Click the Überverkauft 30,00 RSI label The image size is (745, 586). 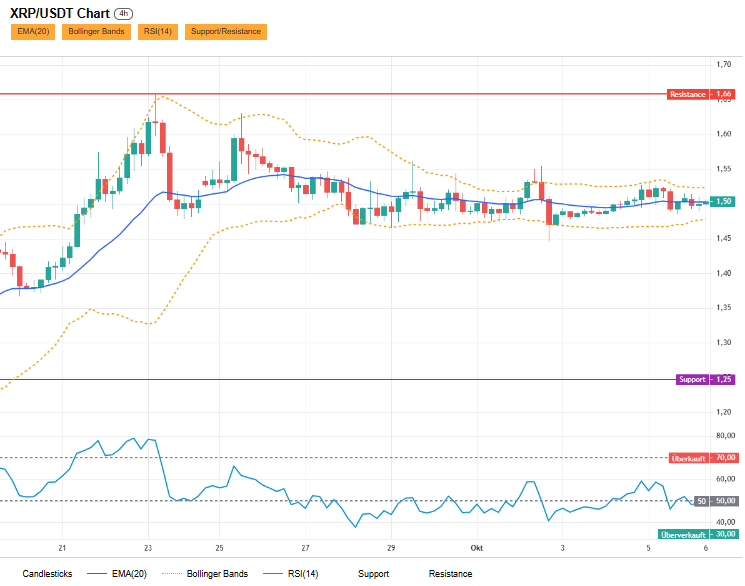tap(698, 534)
